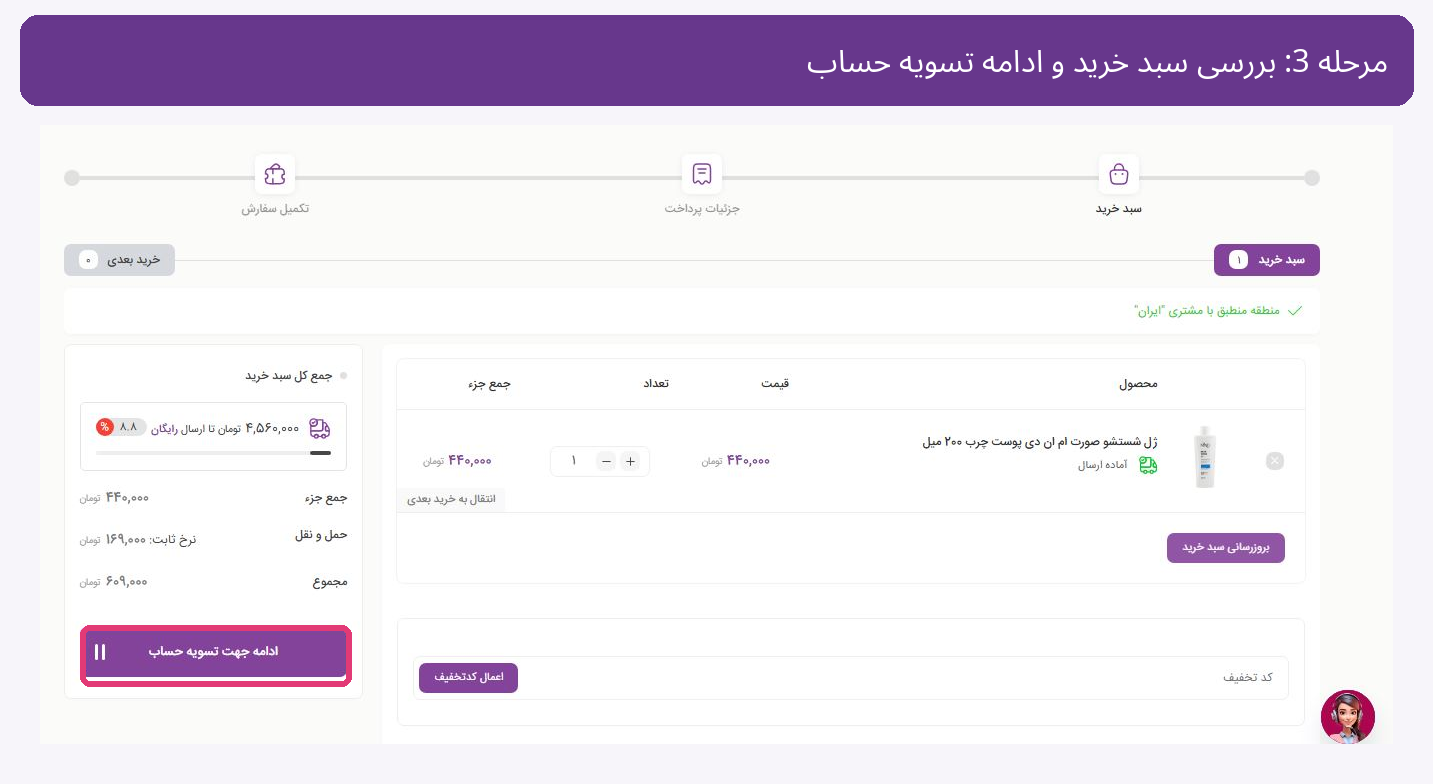Image resolution: width=1433 pixels, height=784 pixels.
Task: Click the quantity field showing ۱
Action: (x=574, y=461)
